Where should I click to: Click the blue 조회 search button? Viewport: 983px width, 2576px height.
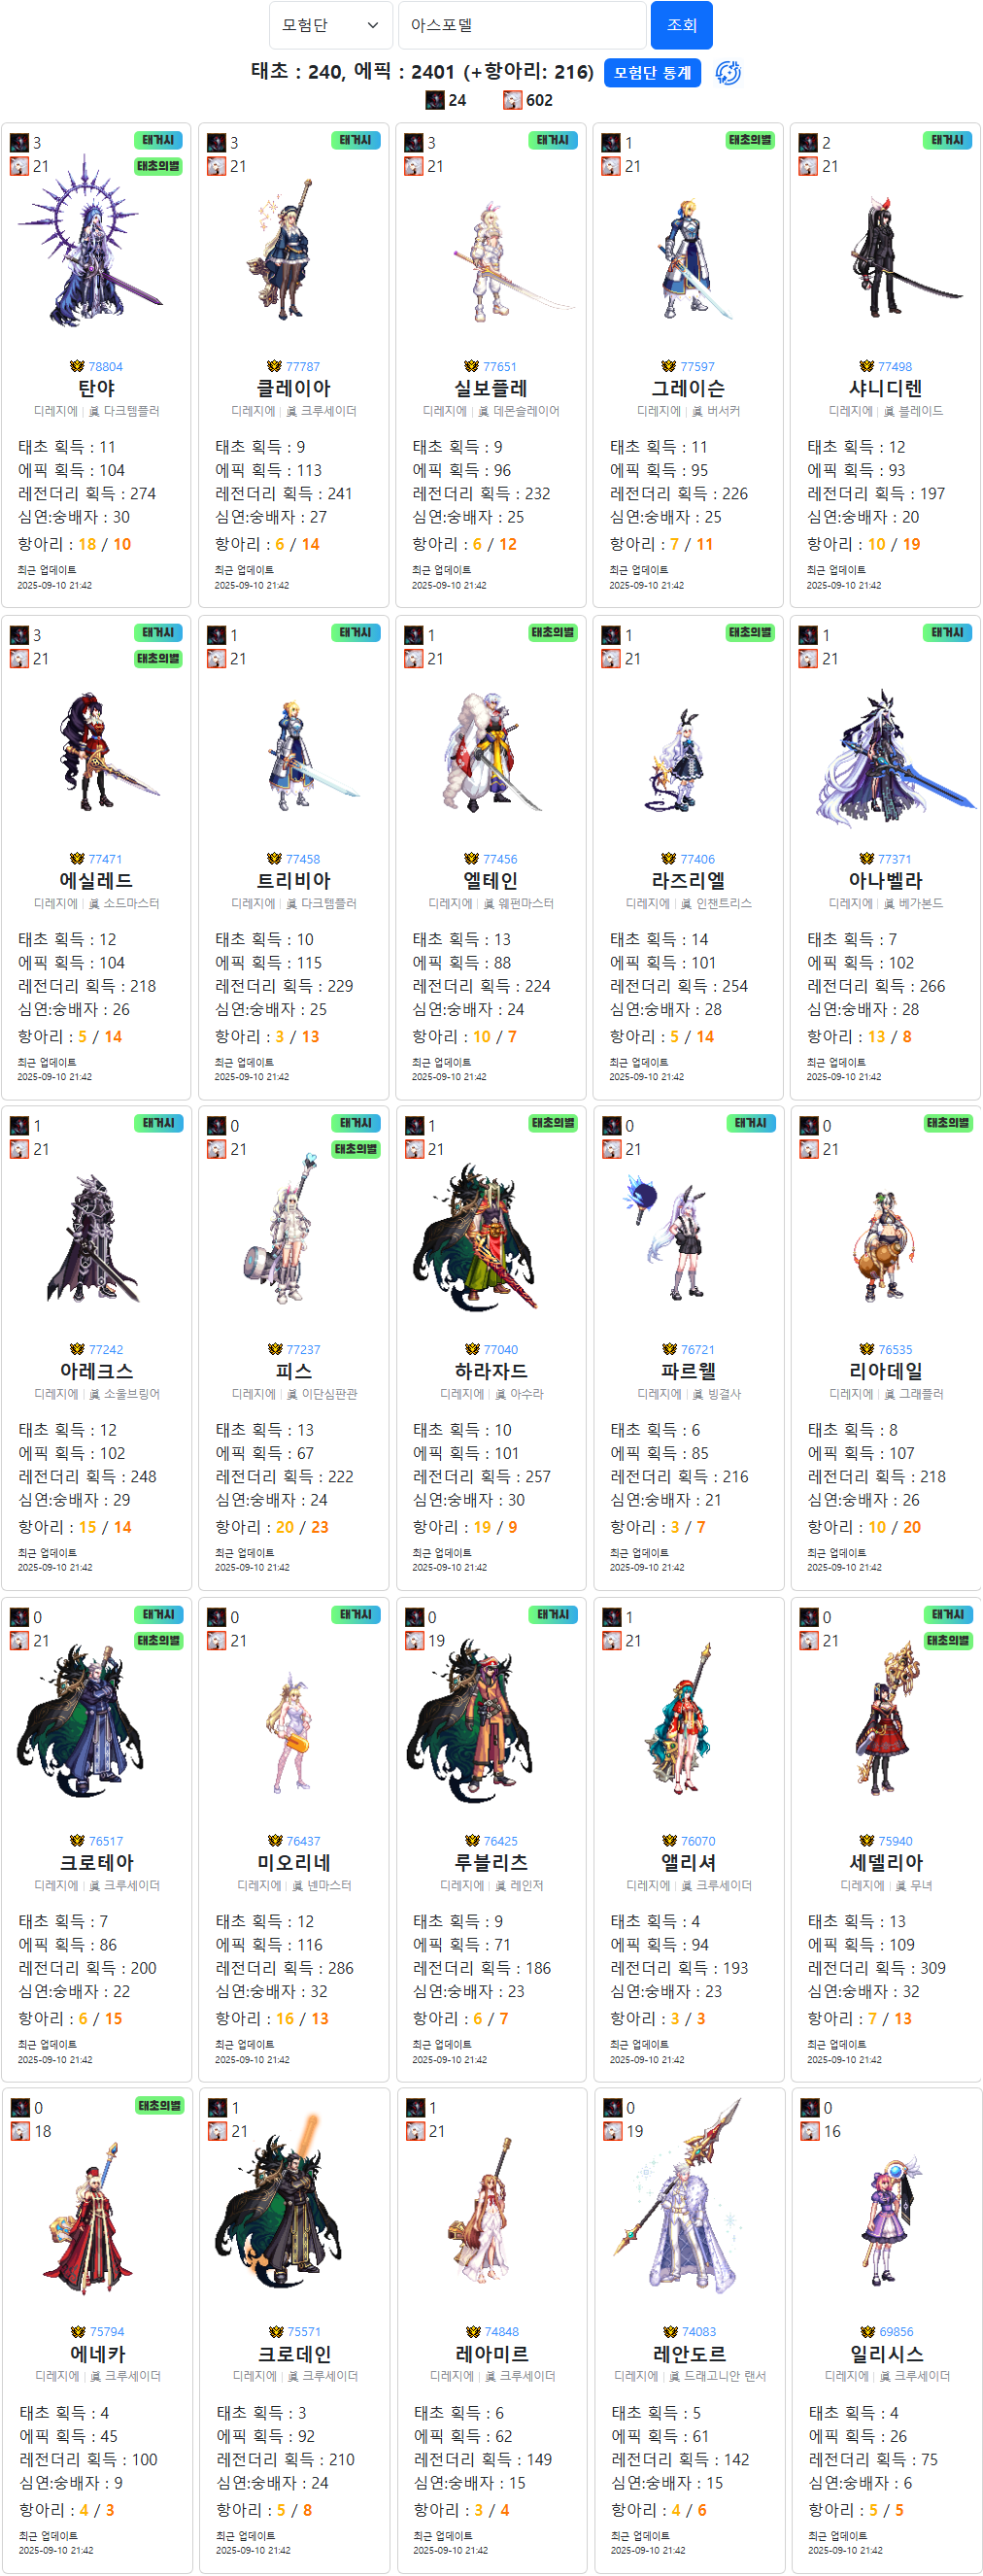coord(681,25)
